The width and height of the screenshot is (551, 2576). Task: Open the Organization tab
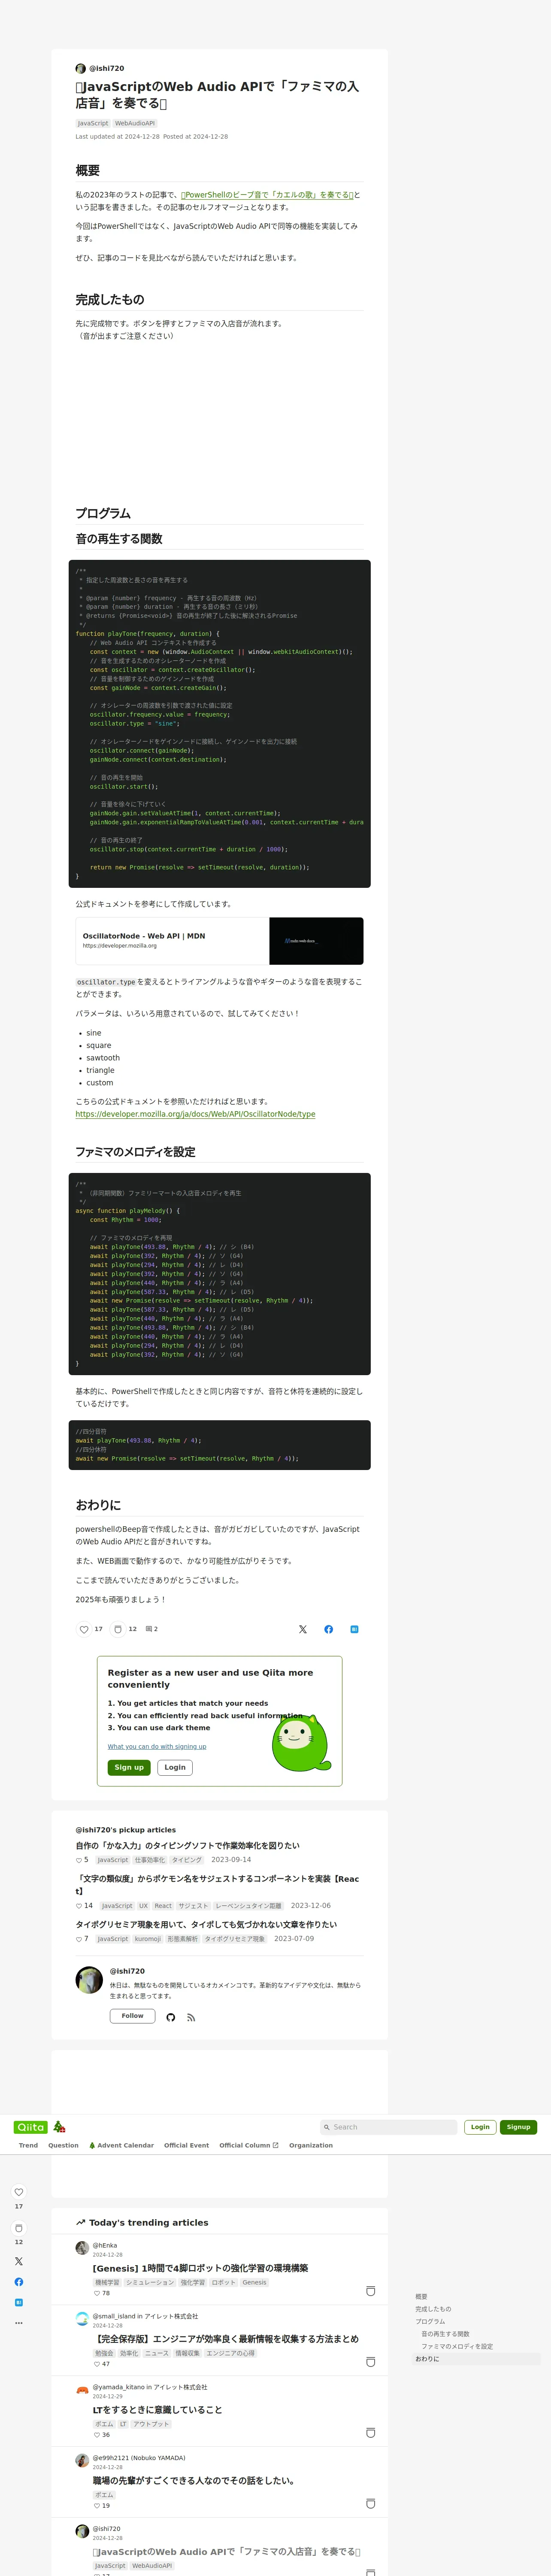tap(311, 2145)
